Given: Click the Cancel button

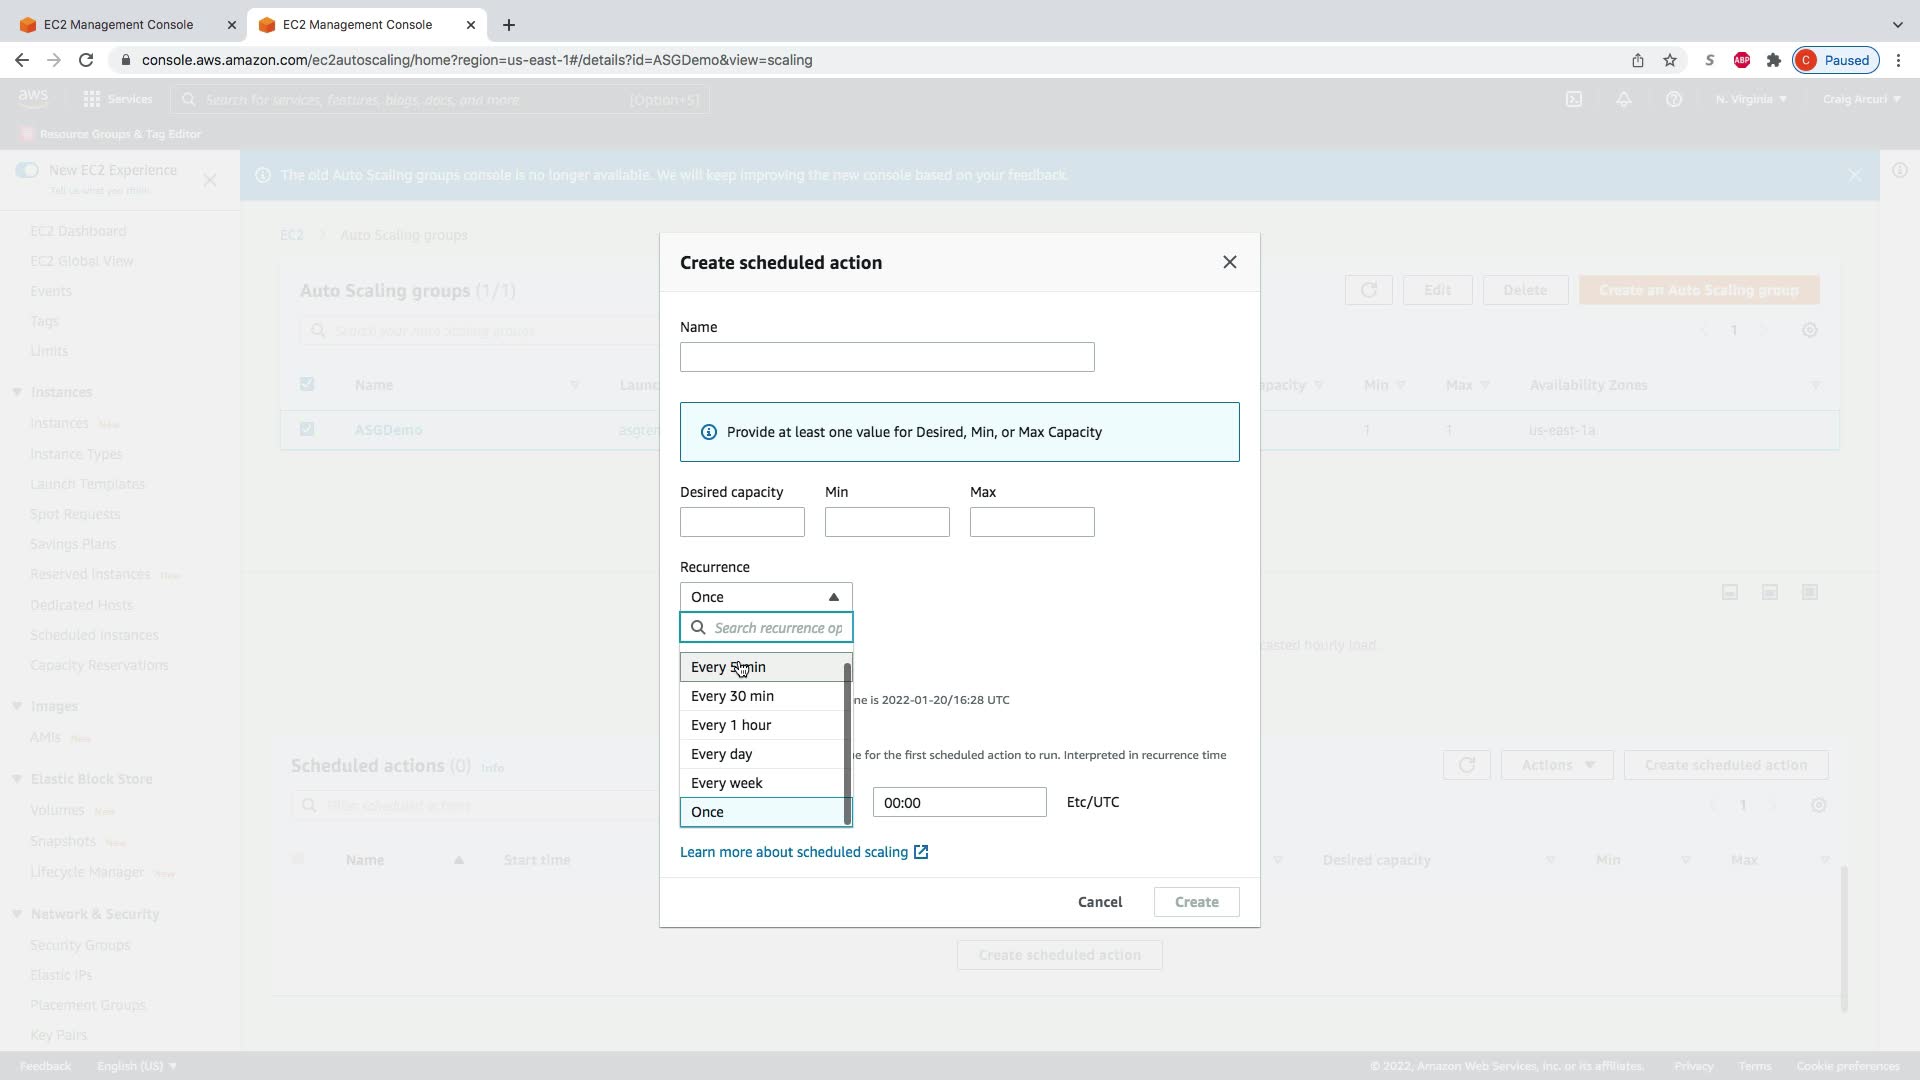Looking at the screenshot, I should pos(1100,902).
